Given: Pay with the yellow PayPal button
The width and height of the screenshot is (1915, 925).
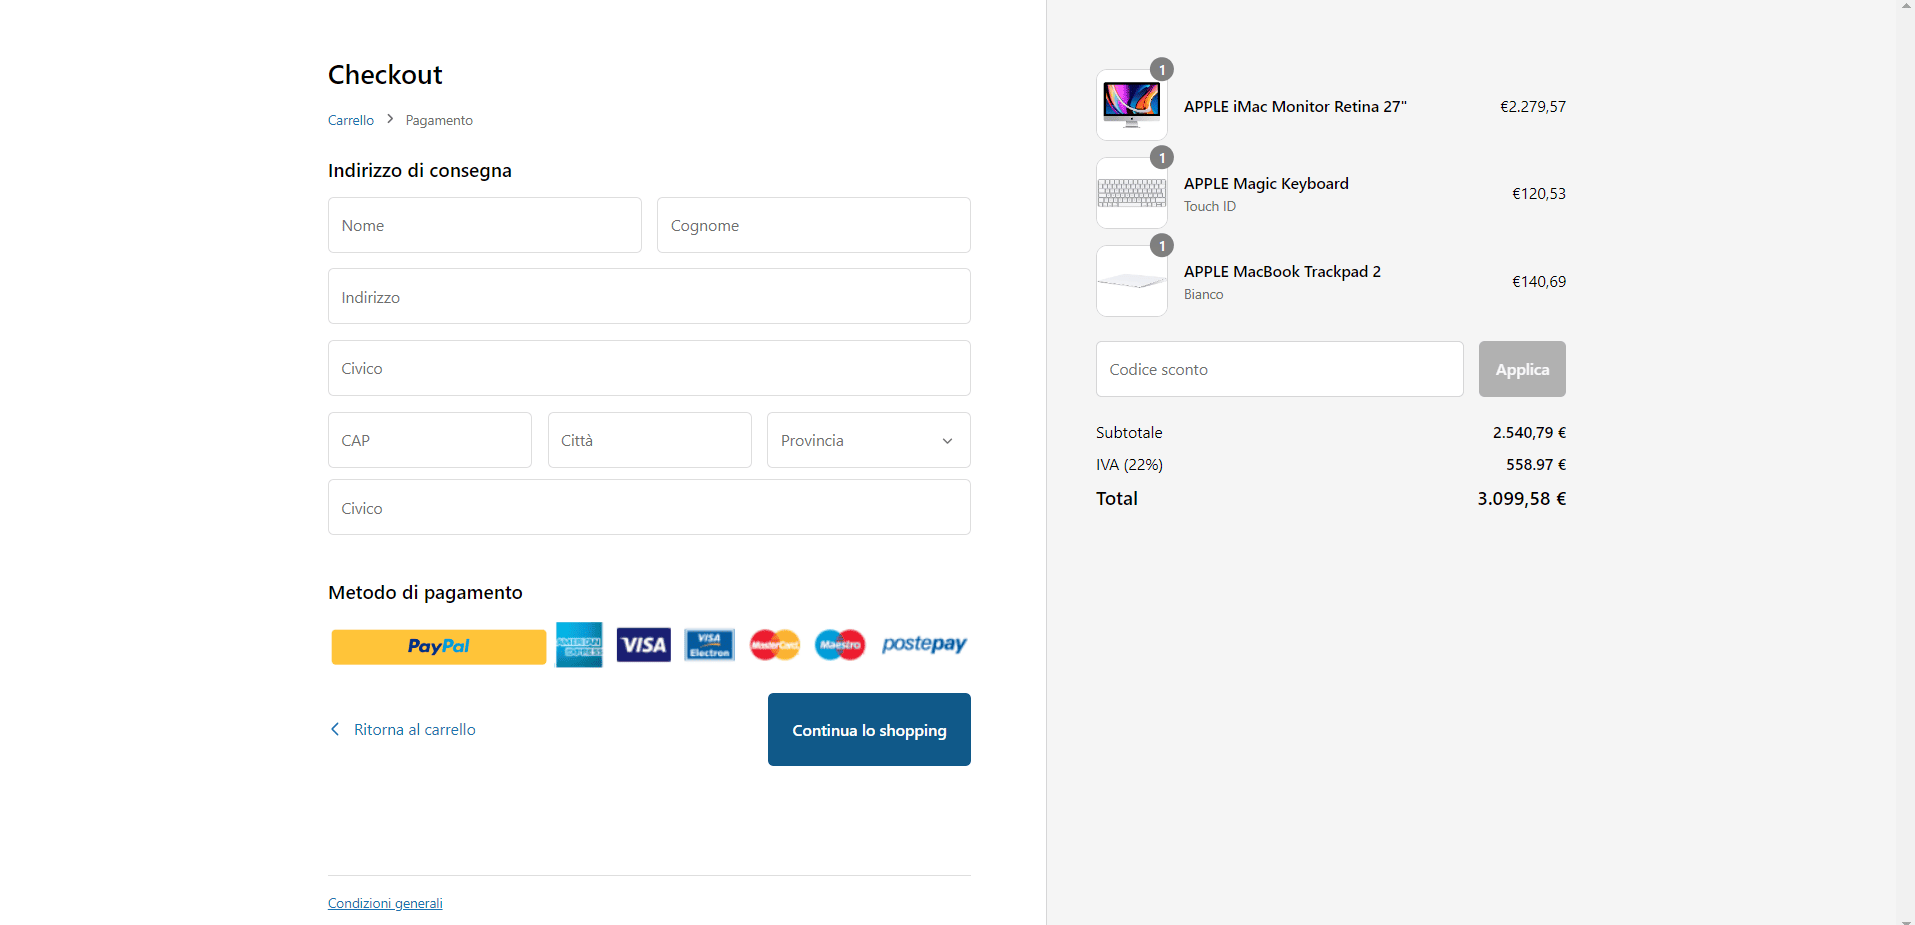Looking at the screenshot, I should pos(438,646).
